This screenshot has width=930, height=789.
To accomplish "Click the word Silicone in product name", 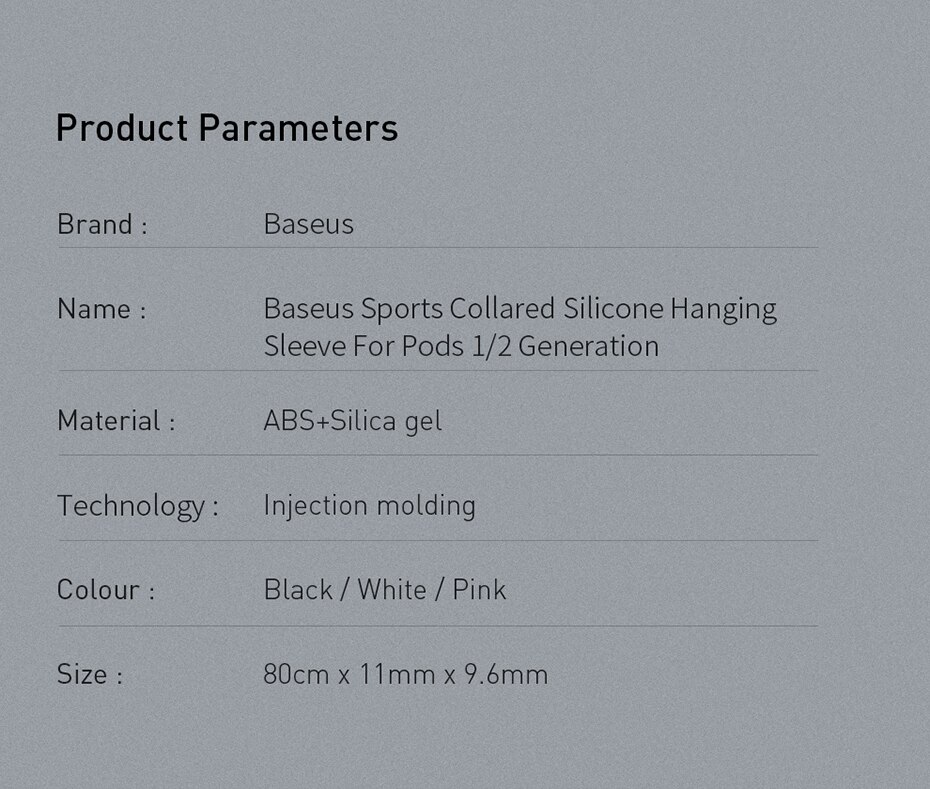I will click(613, 308).
